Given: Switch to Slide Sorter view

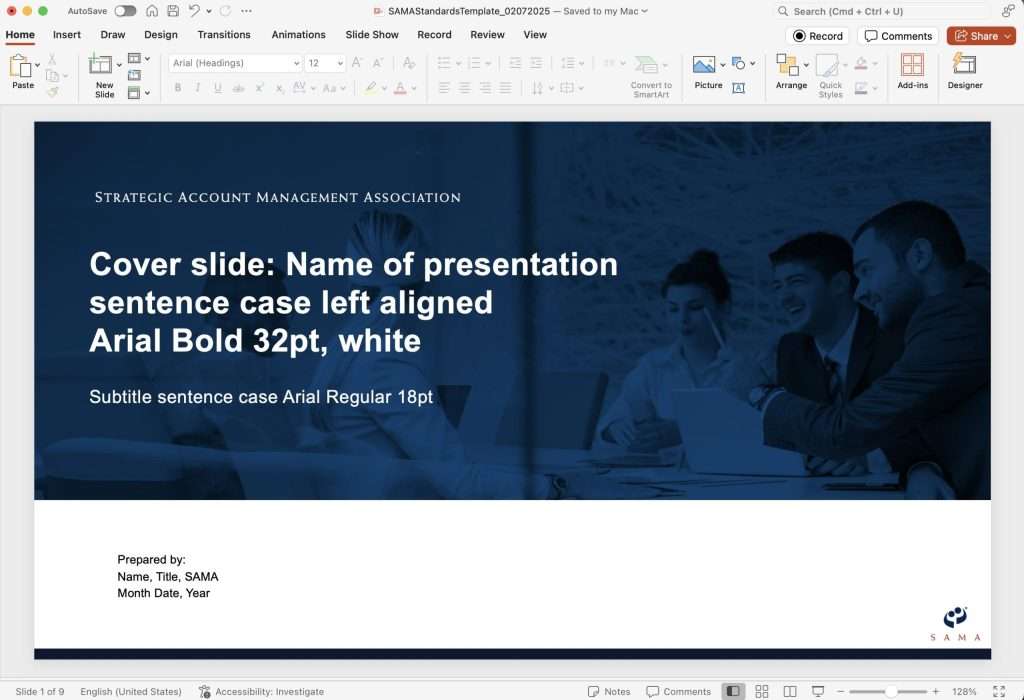Looking at the screenshot, I should point(762,691).
